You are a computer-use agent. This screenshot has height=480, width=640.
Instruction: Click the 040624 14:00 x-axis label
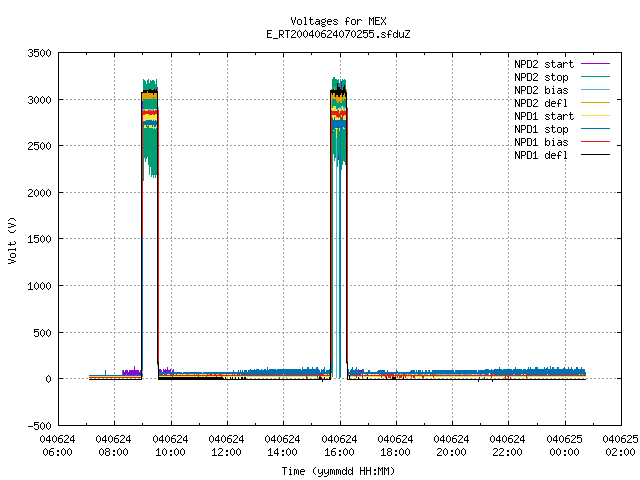pyautogui.click(x=282, y=446)
